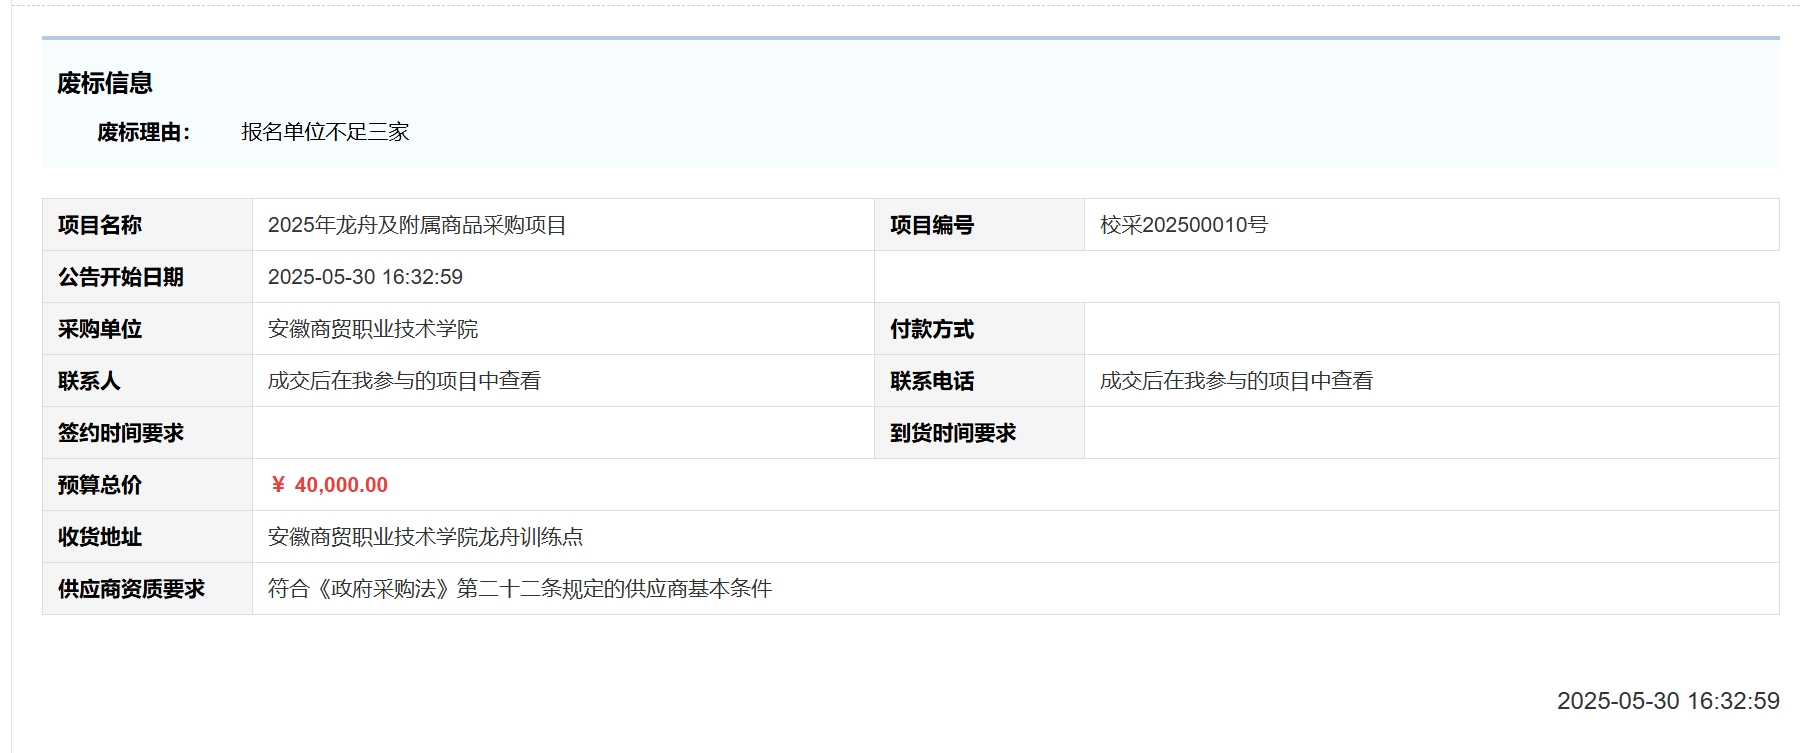The image size is (1801, 753).
Task: Click the project name 2025年龙舟及附属商品采购项目
Action: (417, 225)
